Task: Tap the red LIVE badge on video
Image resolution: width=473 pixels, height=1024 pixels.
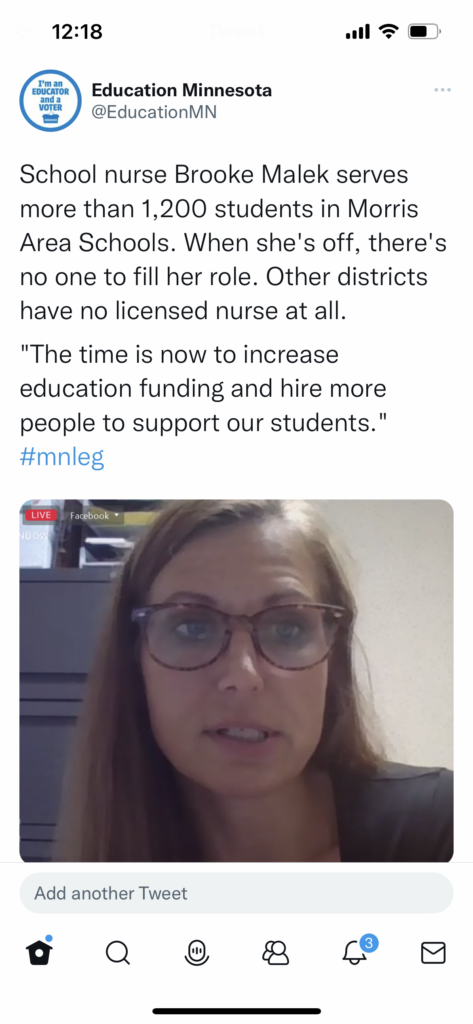Action: pyautogui.click(x=41, y=515)
